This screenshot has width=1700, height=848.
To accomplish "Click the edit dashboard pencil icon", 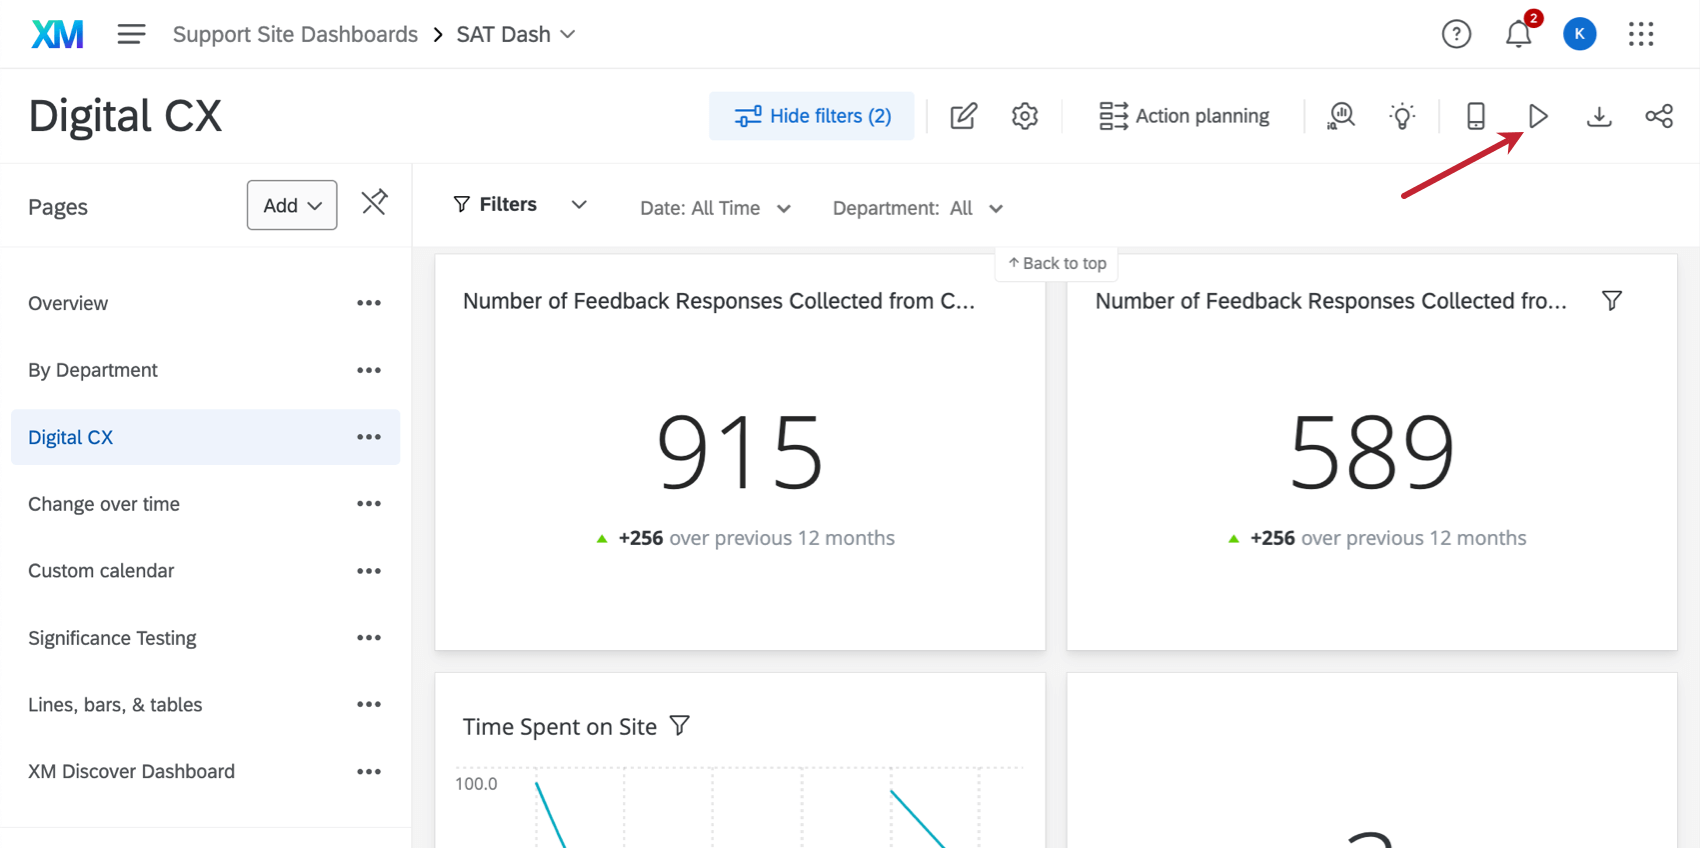I will click(x=963, y=117).
